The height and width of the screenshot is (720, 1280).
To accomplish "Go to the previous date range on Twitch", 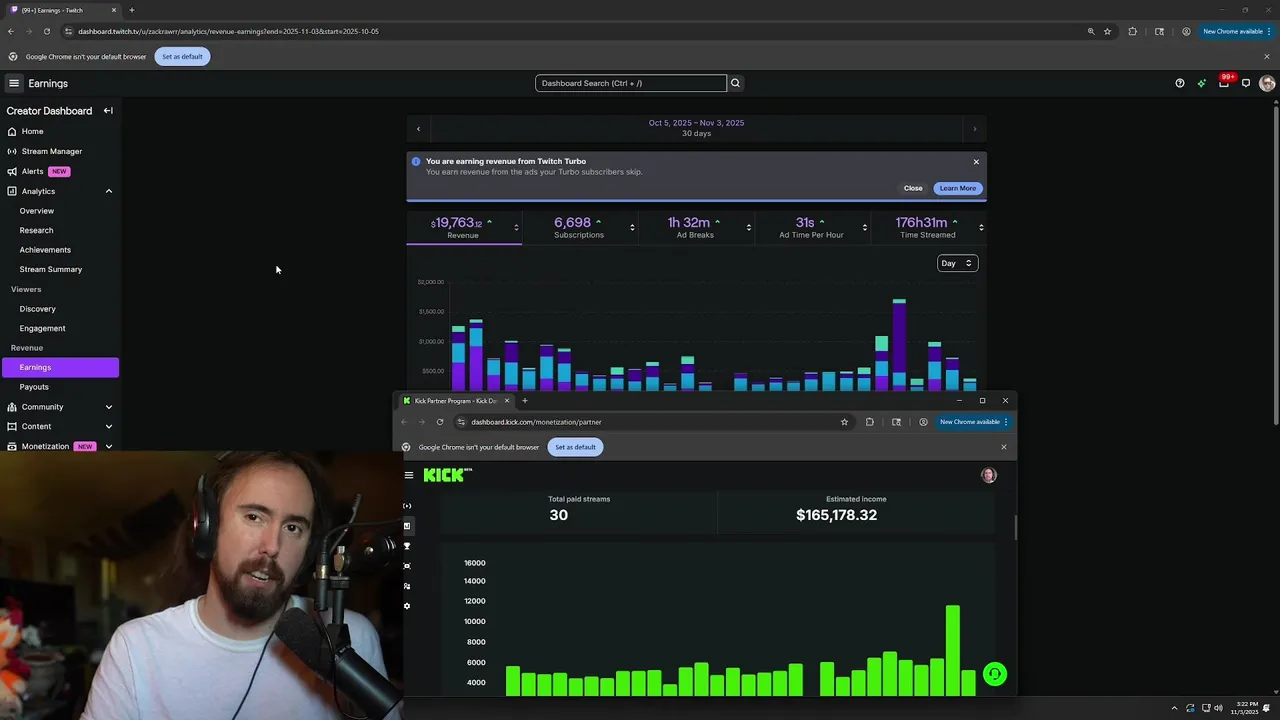I will pyautogui.click(x=418, y=128).
